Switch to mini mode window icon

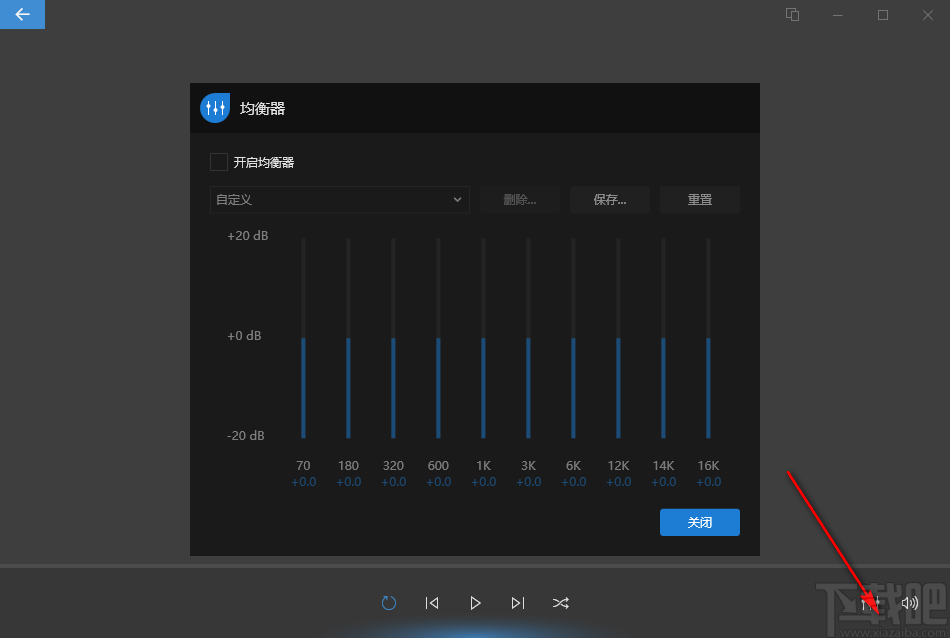tap(792, 15)
